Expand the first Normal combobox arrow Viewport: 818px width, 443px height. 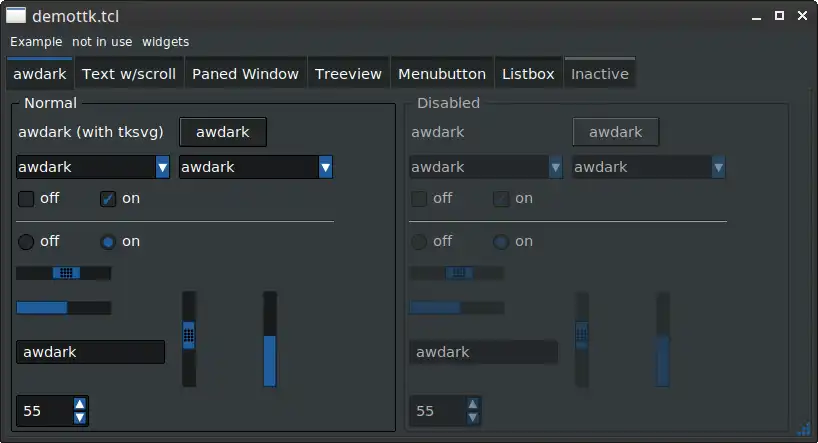coord(163,167)
